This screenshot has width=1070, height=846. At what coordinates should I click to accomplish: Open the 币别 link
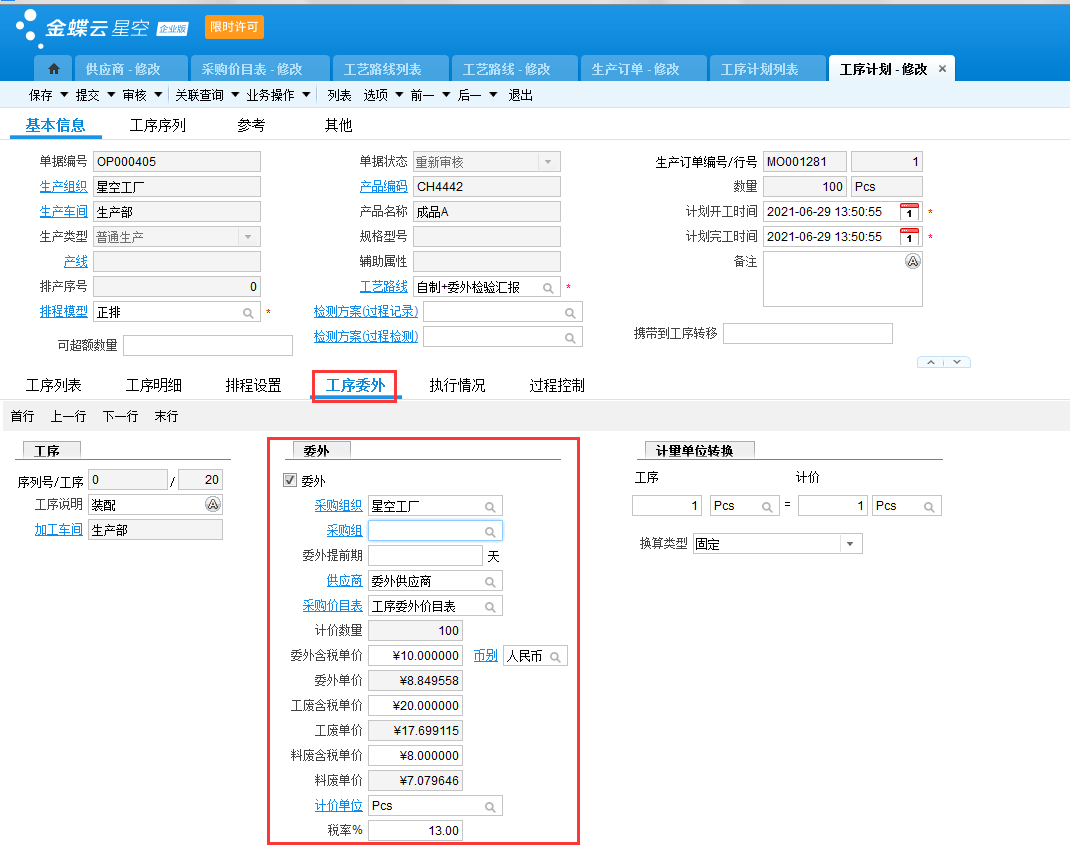[x=485, y=656]
